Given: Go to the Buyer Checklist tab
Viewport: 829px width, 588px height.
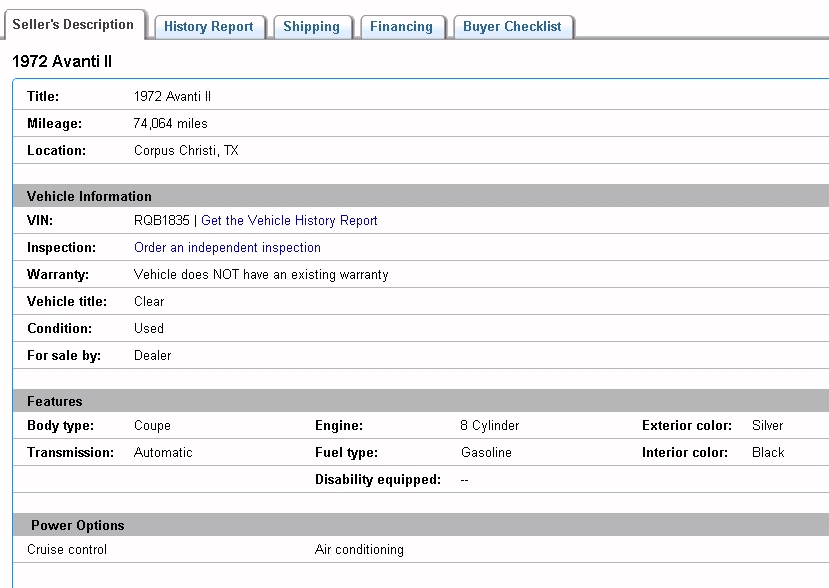Looking at the screenshot, I should [512, 27].
